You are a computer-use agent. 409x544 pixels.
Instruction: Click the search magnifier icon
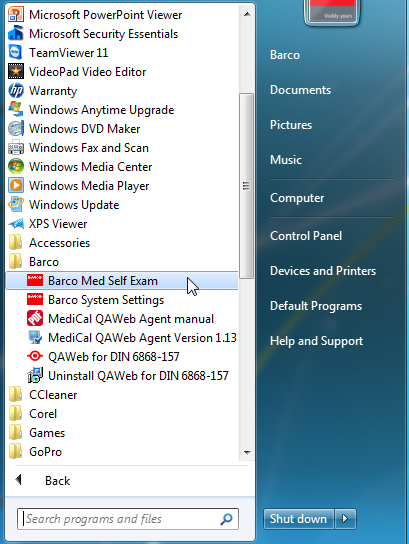tap(226, 519)
